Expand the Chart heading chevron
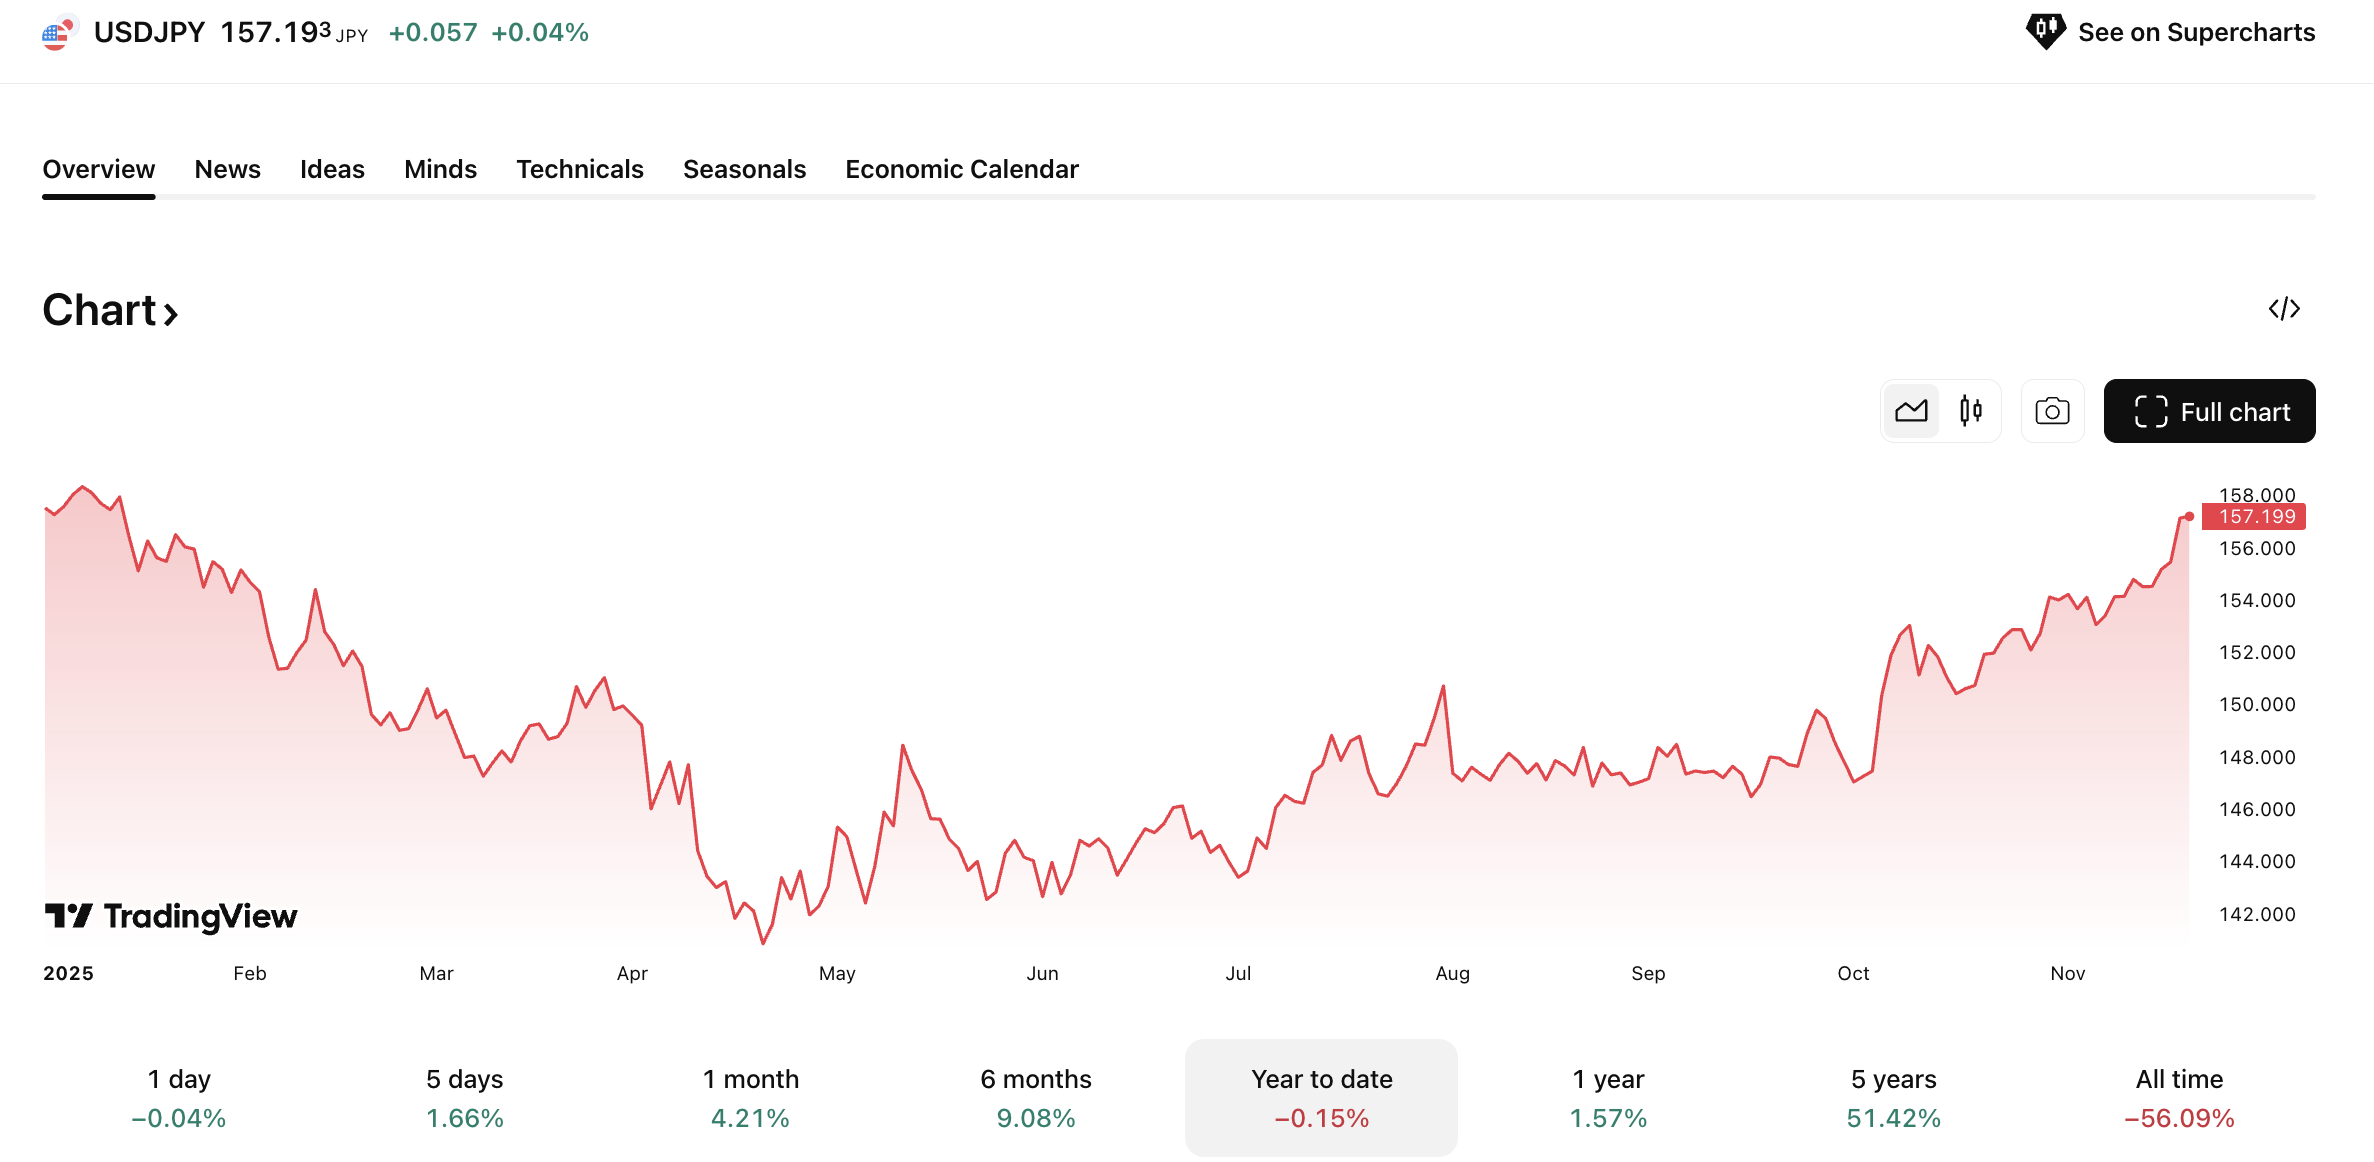Viewport: 2374px width, 1162px height. pos(171,315)
